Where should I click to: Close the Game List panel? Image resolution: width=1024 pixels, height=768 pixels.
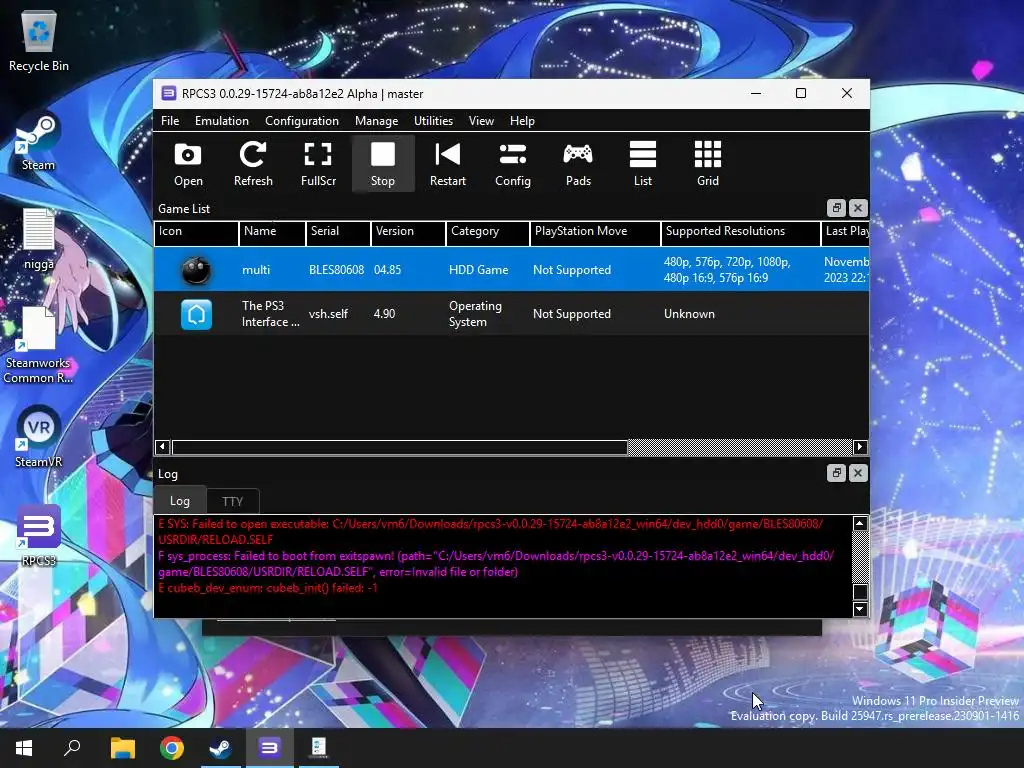[858, 208]
